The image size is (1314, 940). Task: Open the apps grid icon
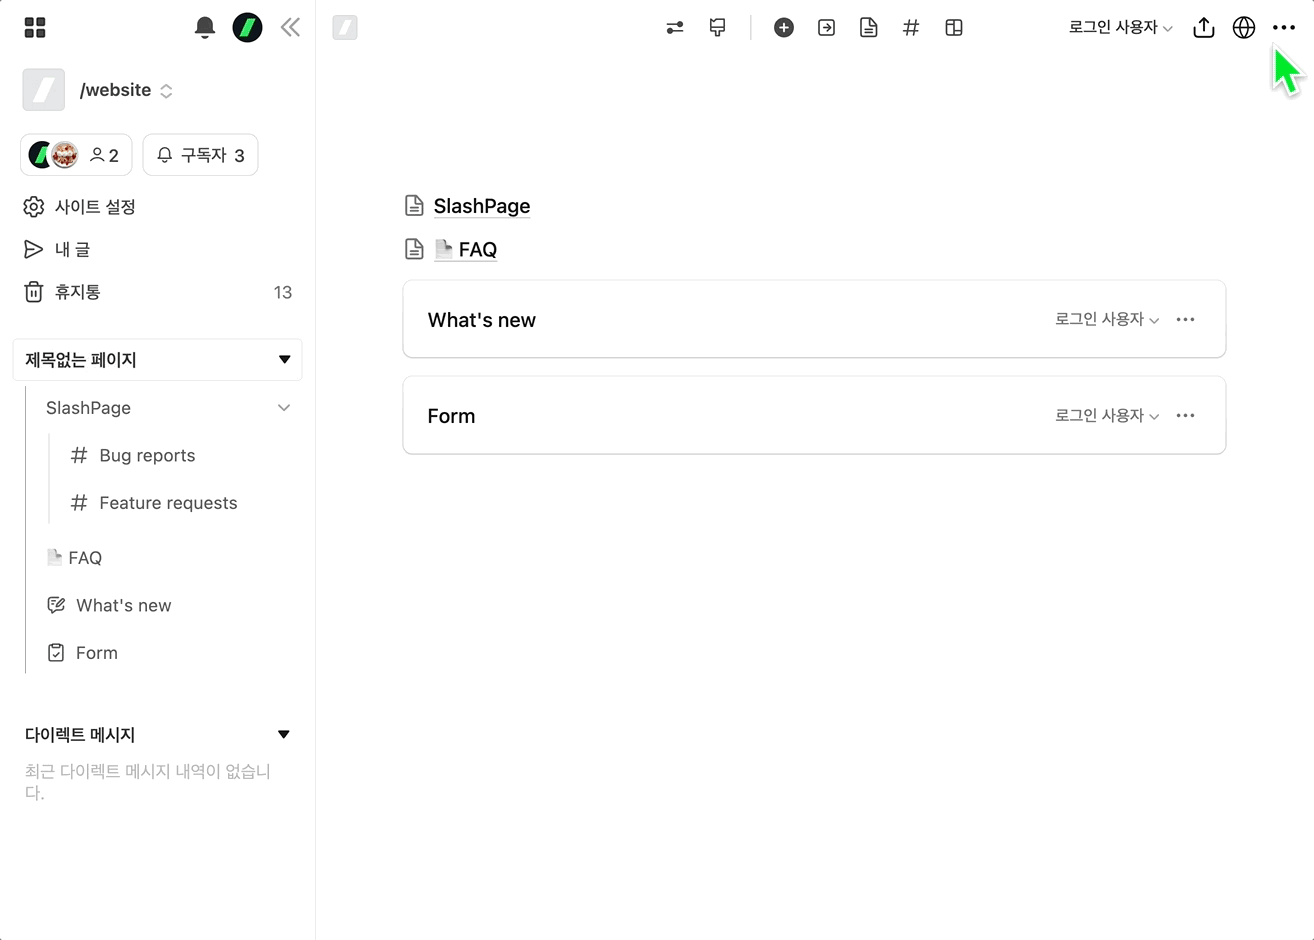(x=35, y=28)
